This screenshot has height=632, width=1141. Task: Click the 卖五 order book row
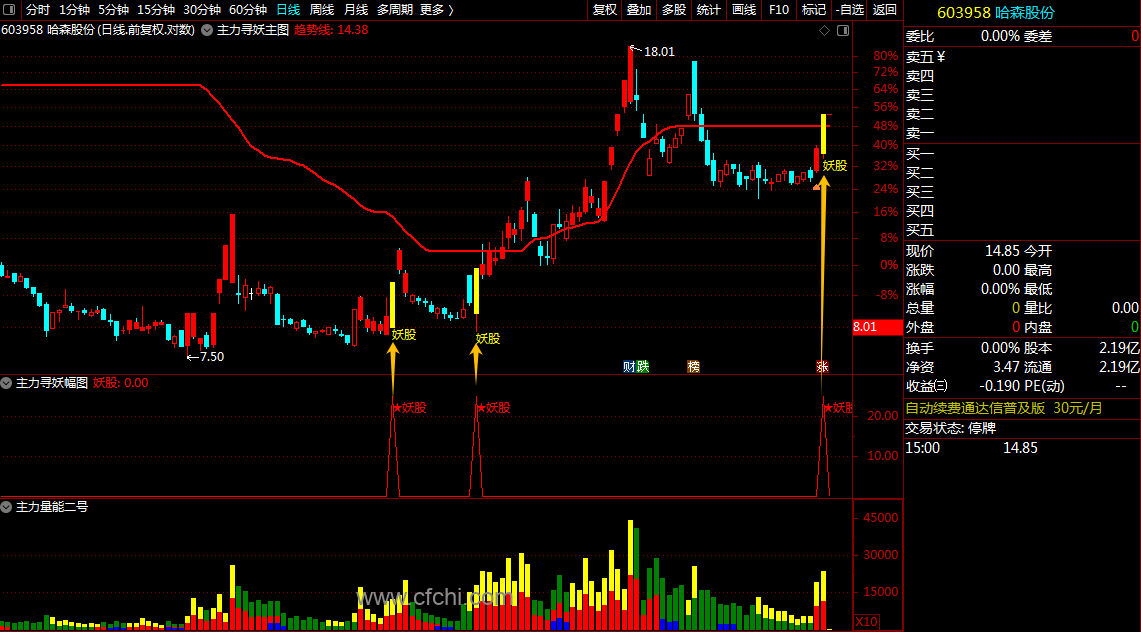[x=1022, y=57]
